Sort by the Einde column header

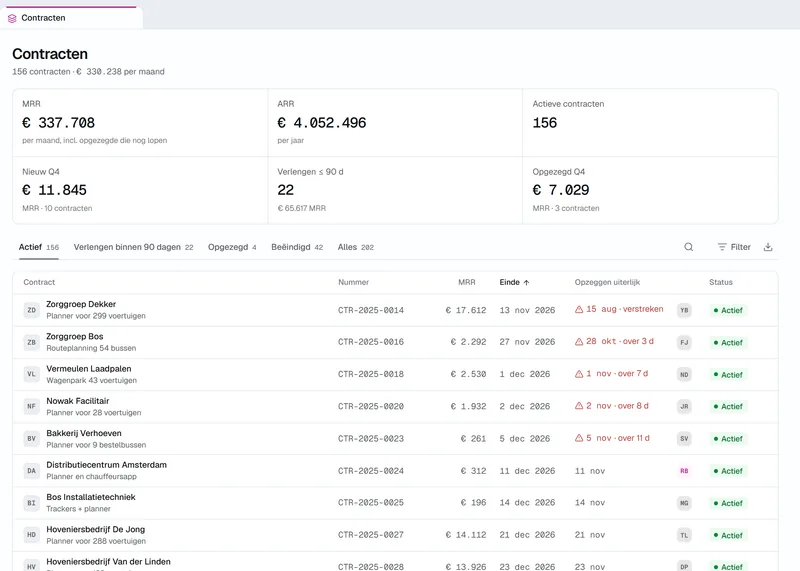pos(514,282)
